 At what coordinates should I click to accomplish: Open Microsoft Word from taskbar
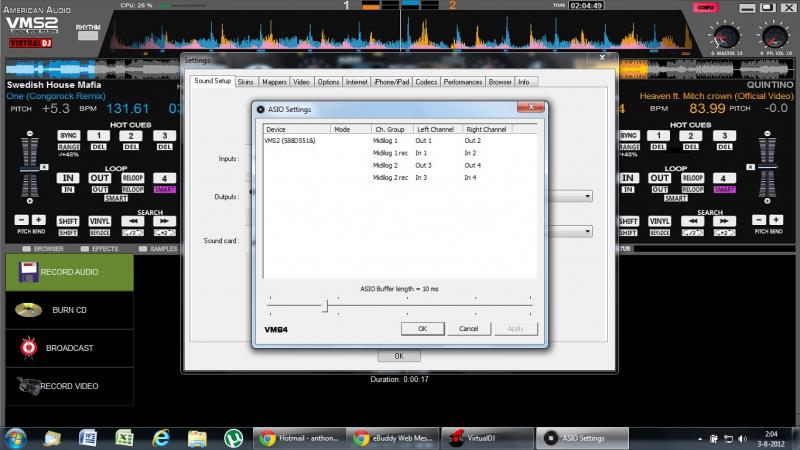88,438
